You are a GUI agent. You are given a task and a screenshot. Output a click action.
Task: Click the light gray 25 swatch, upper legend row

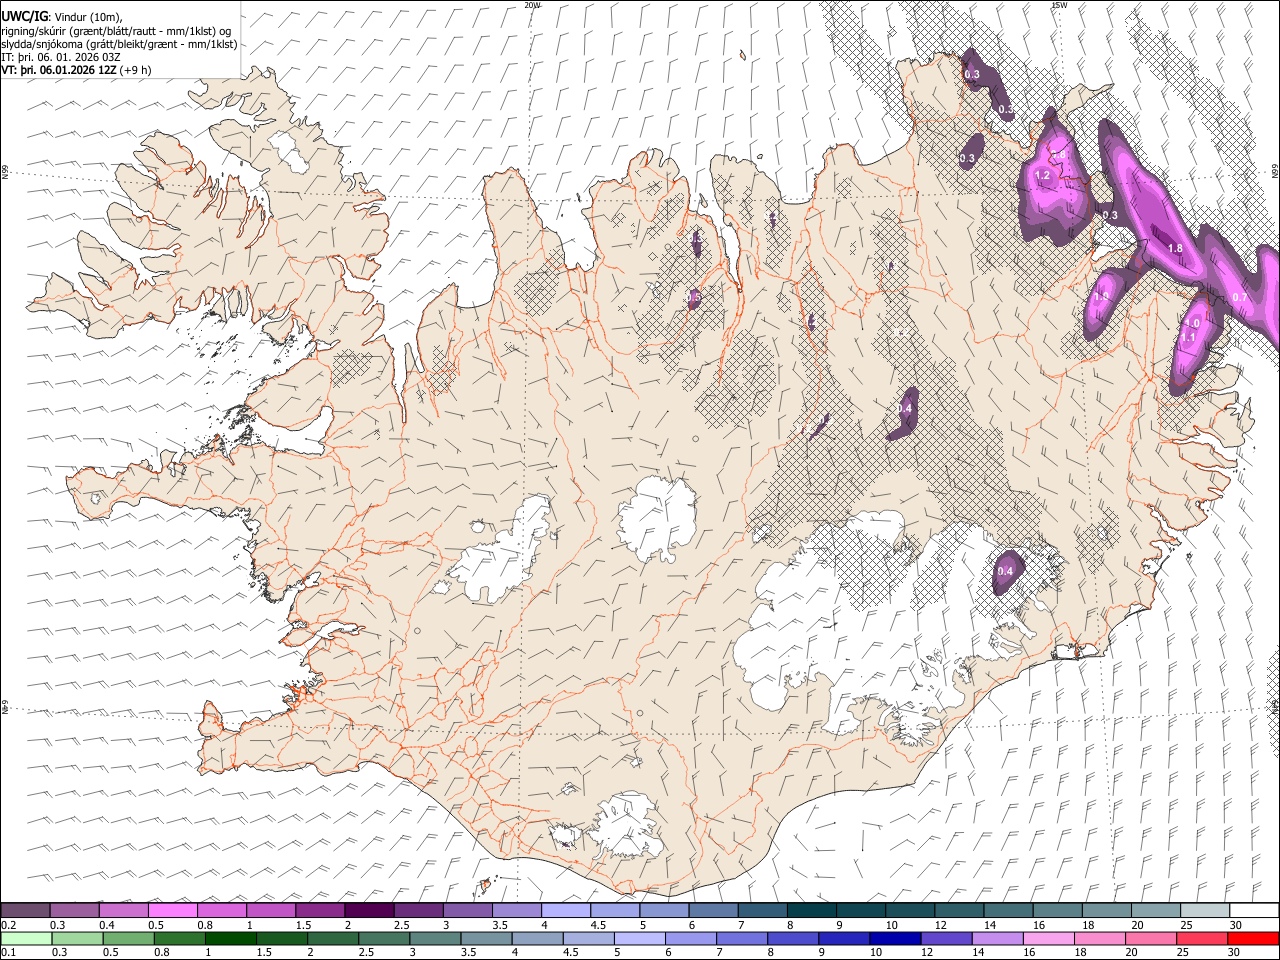pyautogui.click(x=1204, y=910)
